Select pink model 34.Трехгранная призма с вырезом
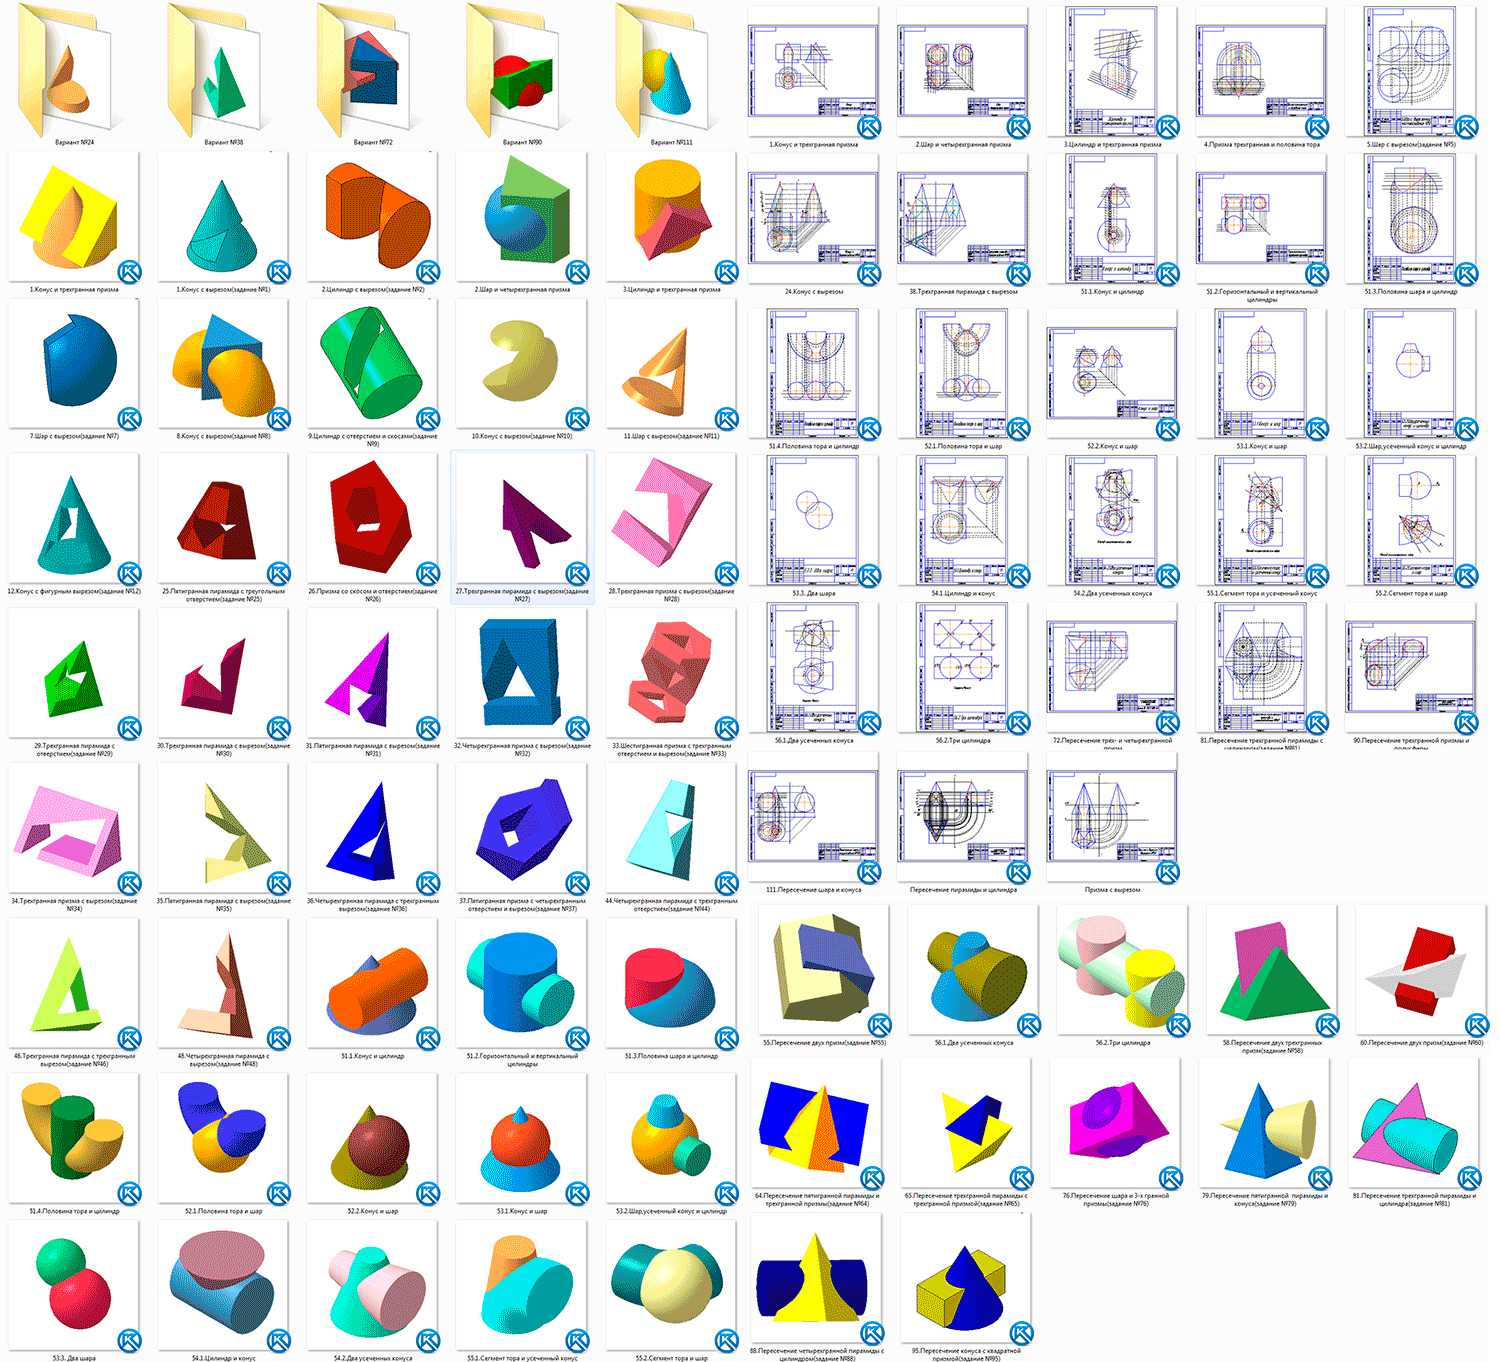The image size is (1500, 1362). [x=74, y=829]
